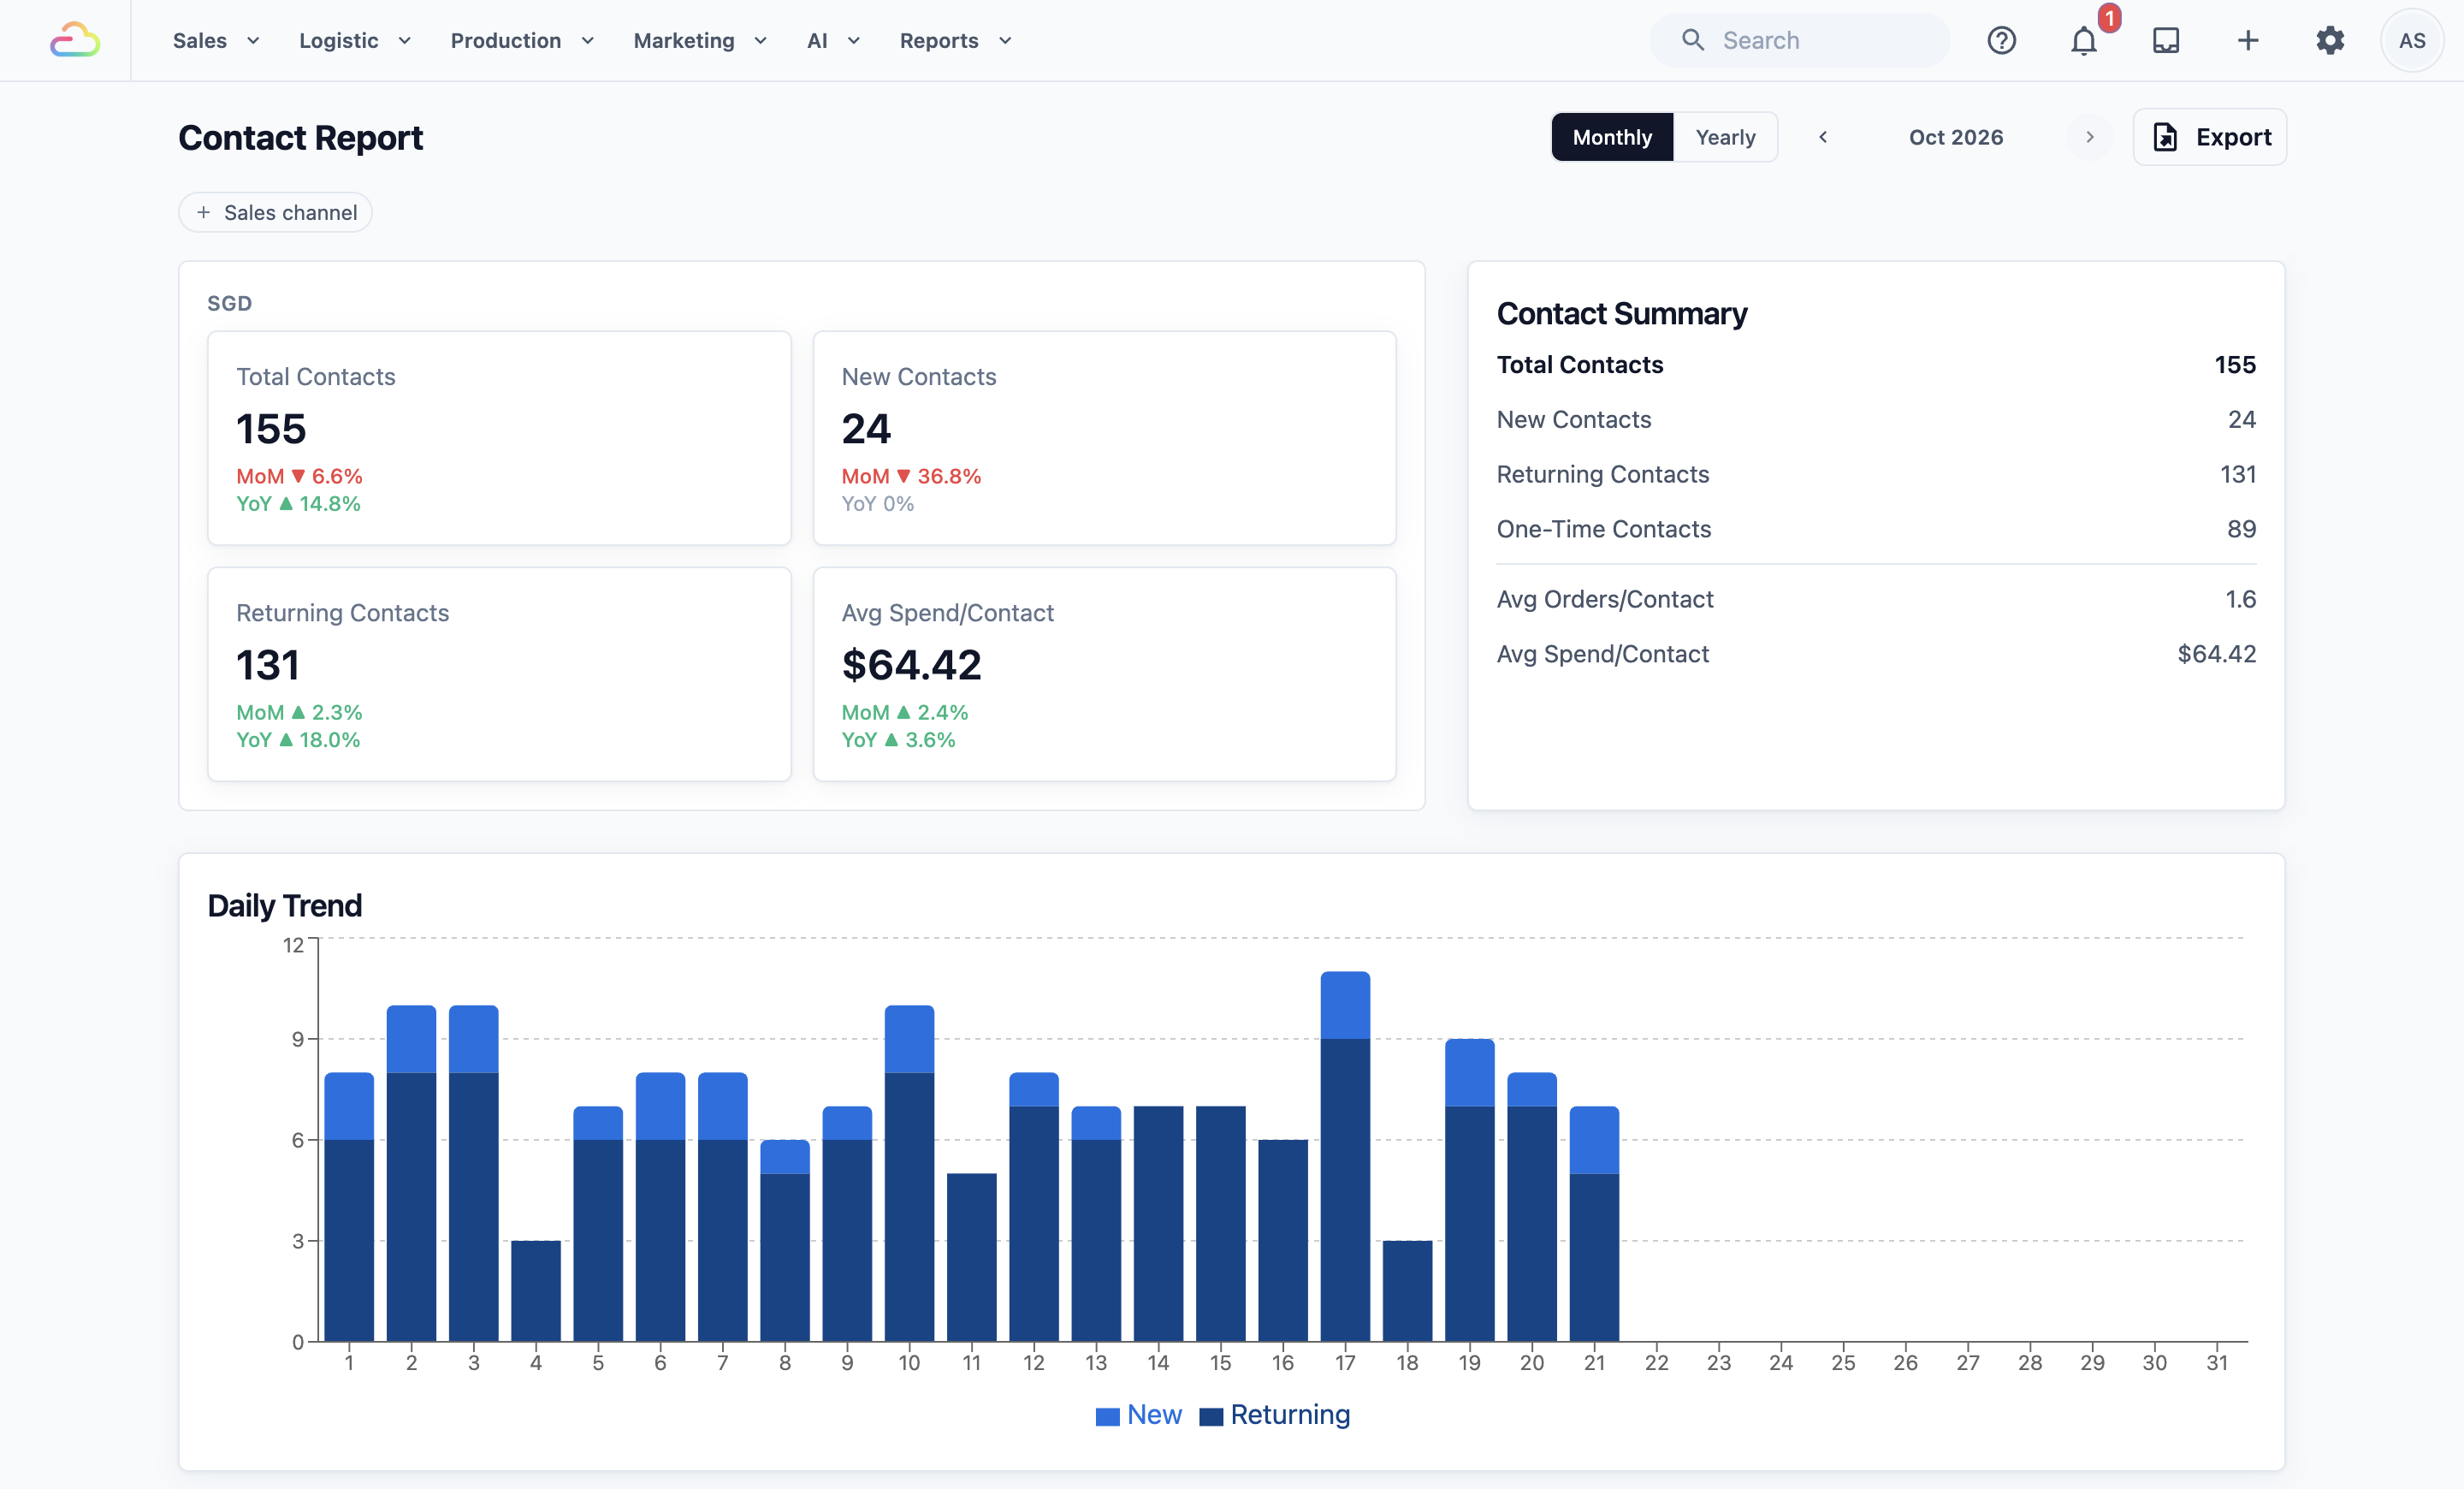Click the plus create icon in top bar
The width and height of the screenshot is (2464, 1489).
point(2248,40)
